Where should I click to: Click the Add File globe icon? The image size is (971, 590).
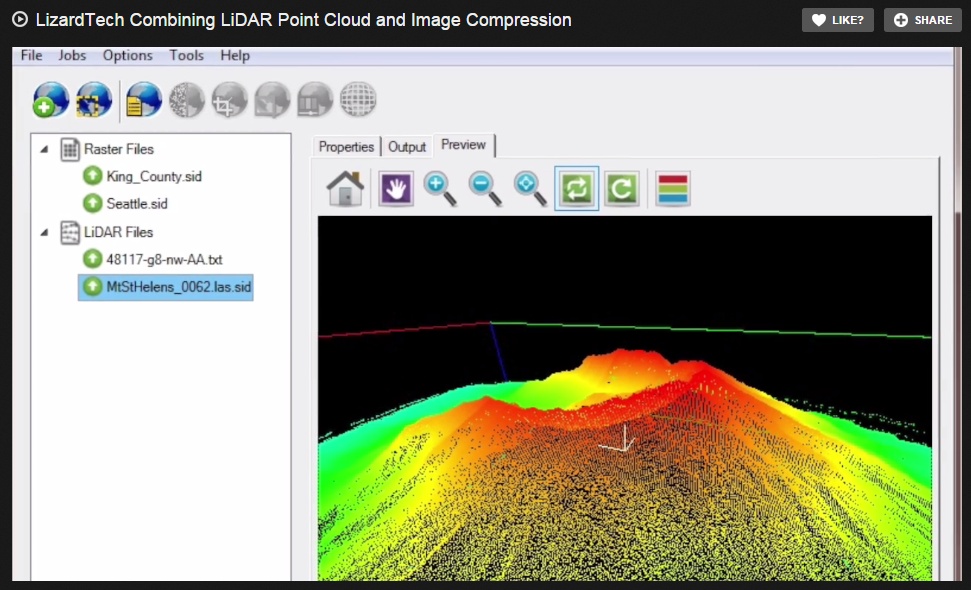coord(49,100)
